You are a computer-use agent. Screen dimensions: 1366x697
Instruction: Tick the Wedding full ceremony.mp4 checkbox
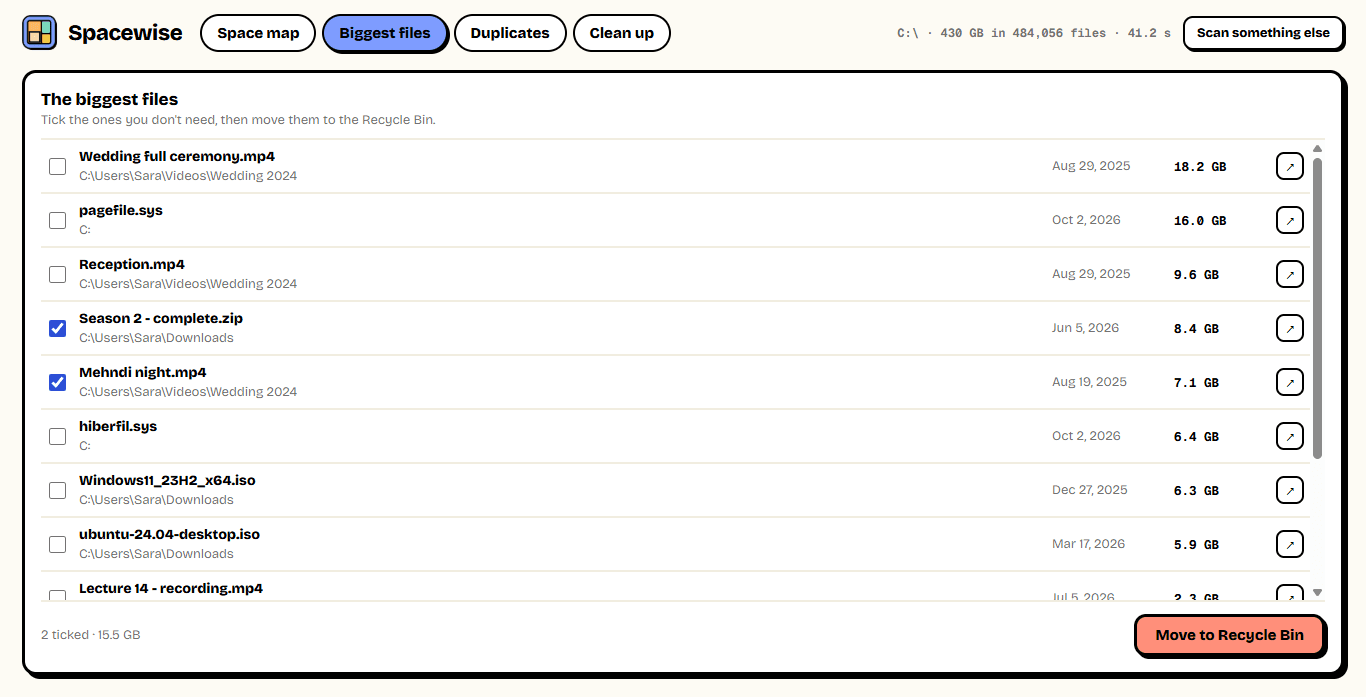point(58,166)
